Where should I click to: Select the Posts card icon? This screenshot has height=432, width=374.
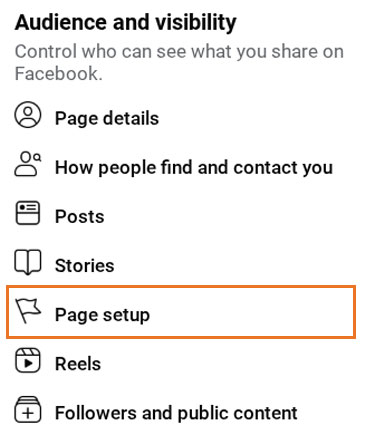[x=28, y=213]
